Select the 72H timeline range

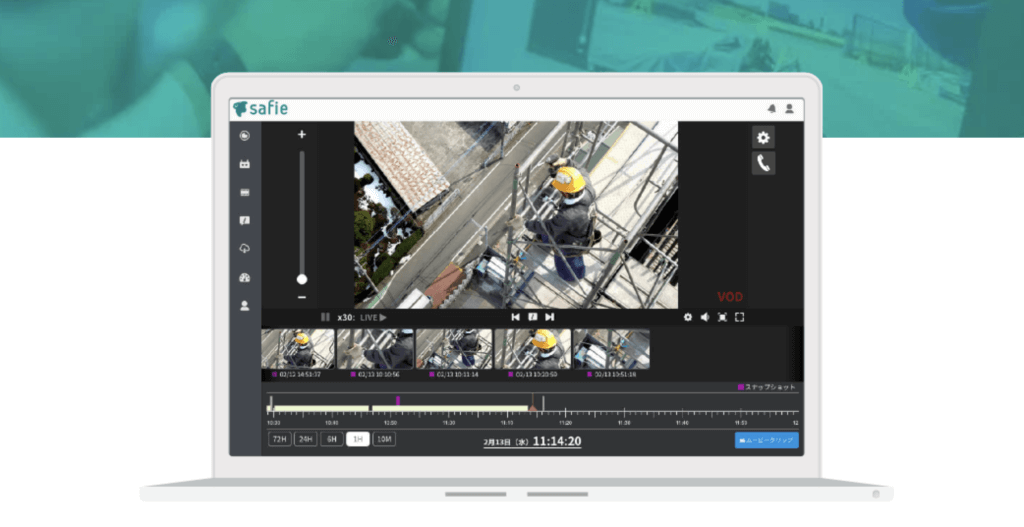pyautogui.click(x=279, y=439)
